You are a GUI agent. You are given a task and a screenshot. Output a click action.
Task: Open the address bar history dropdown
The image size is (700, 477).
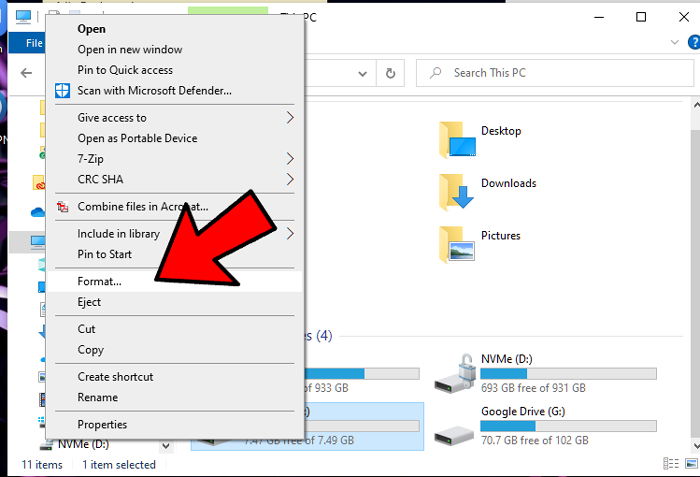click(x=362, y=74)
